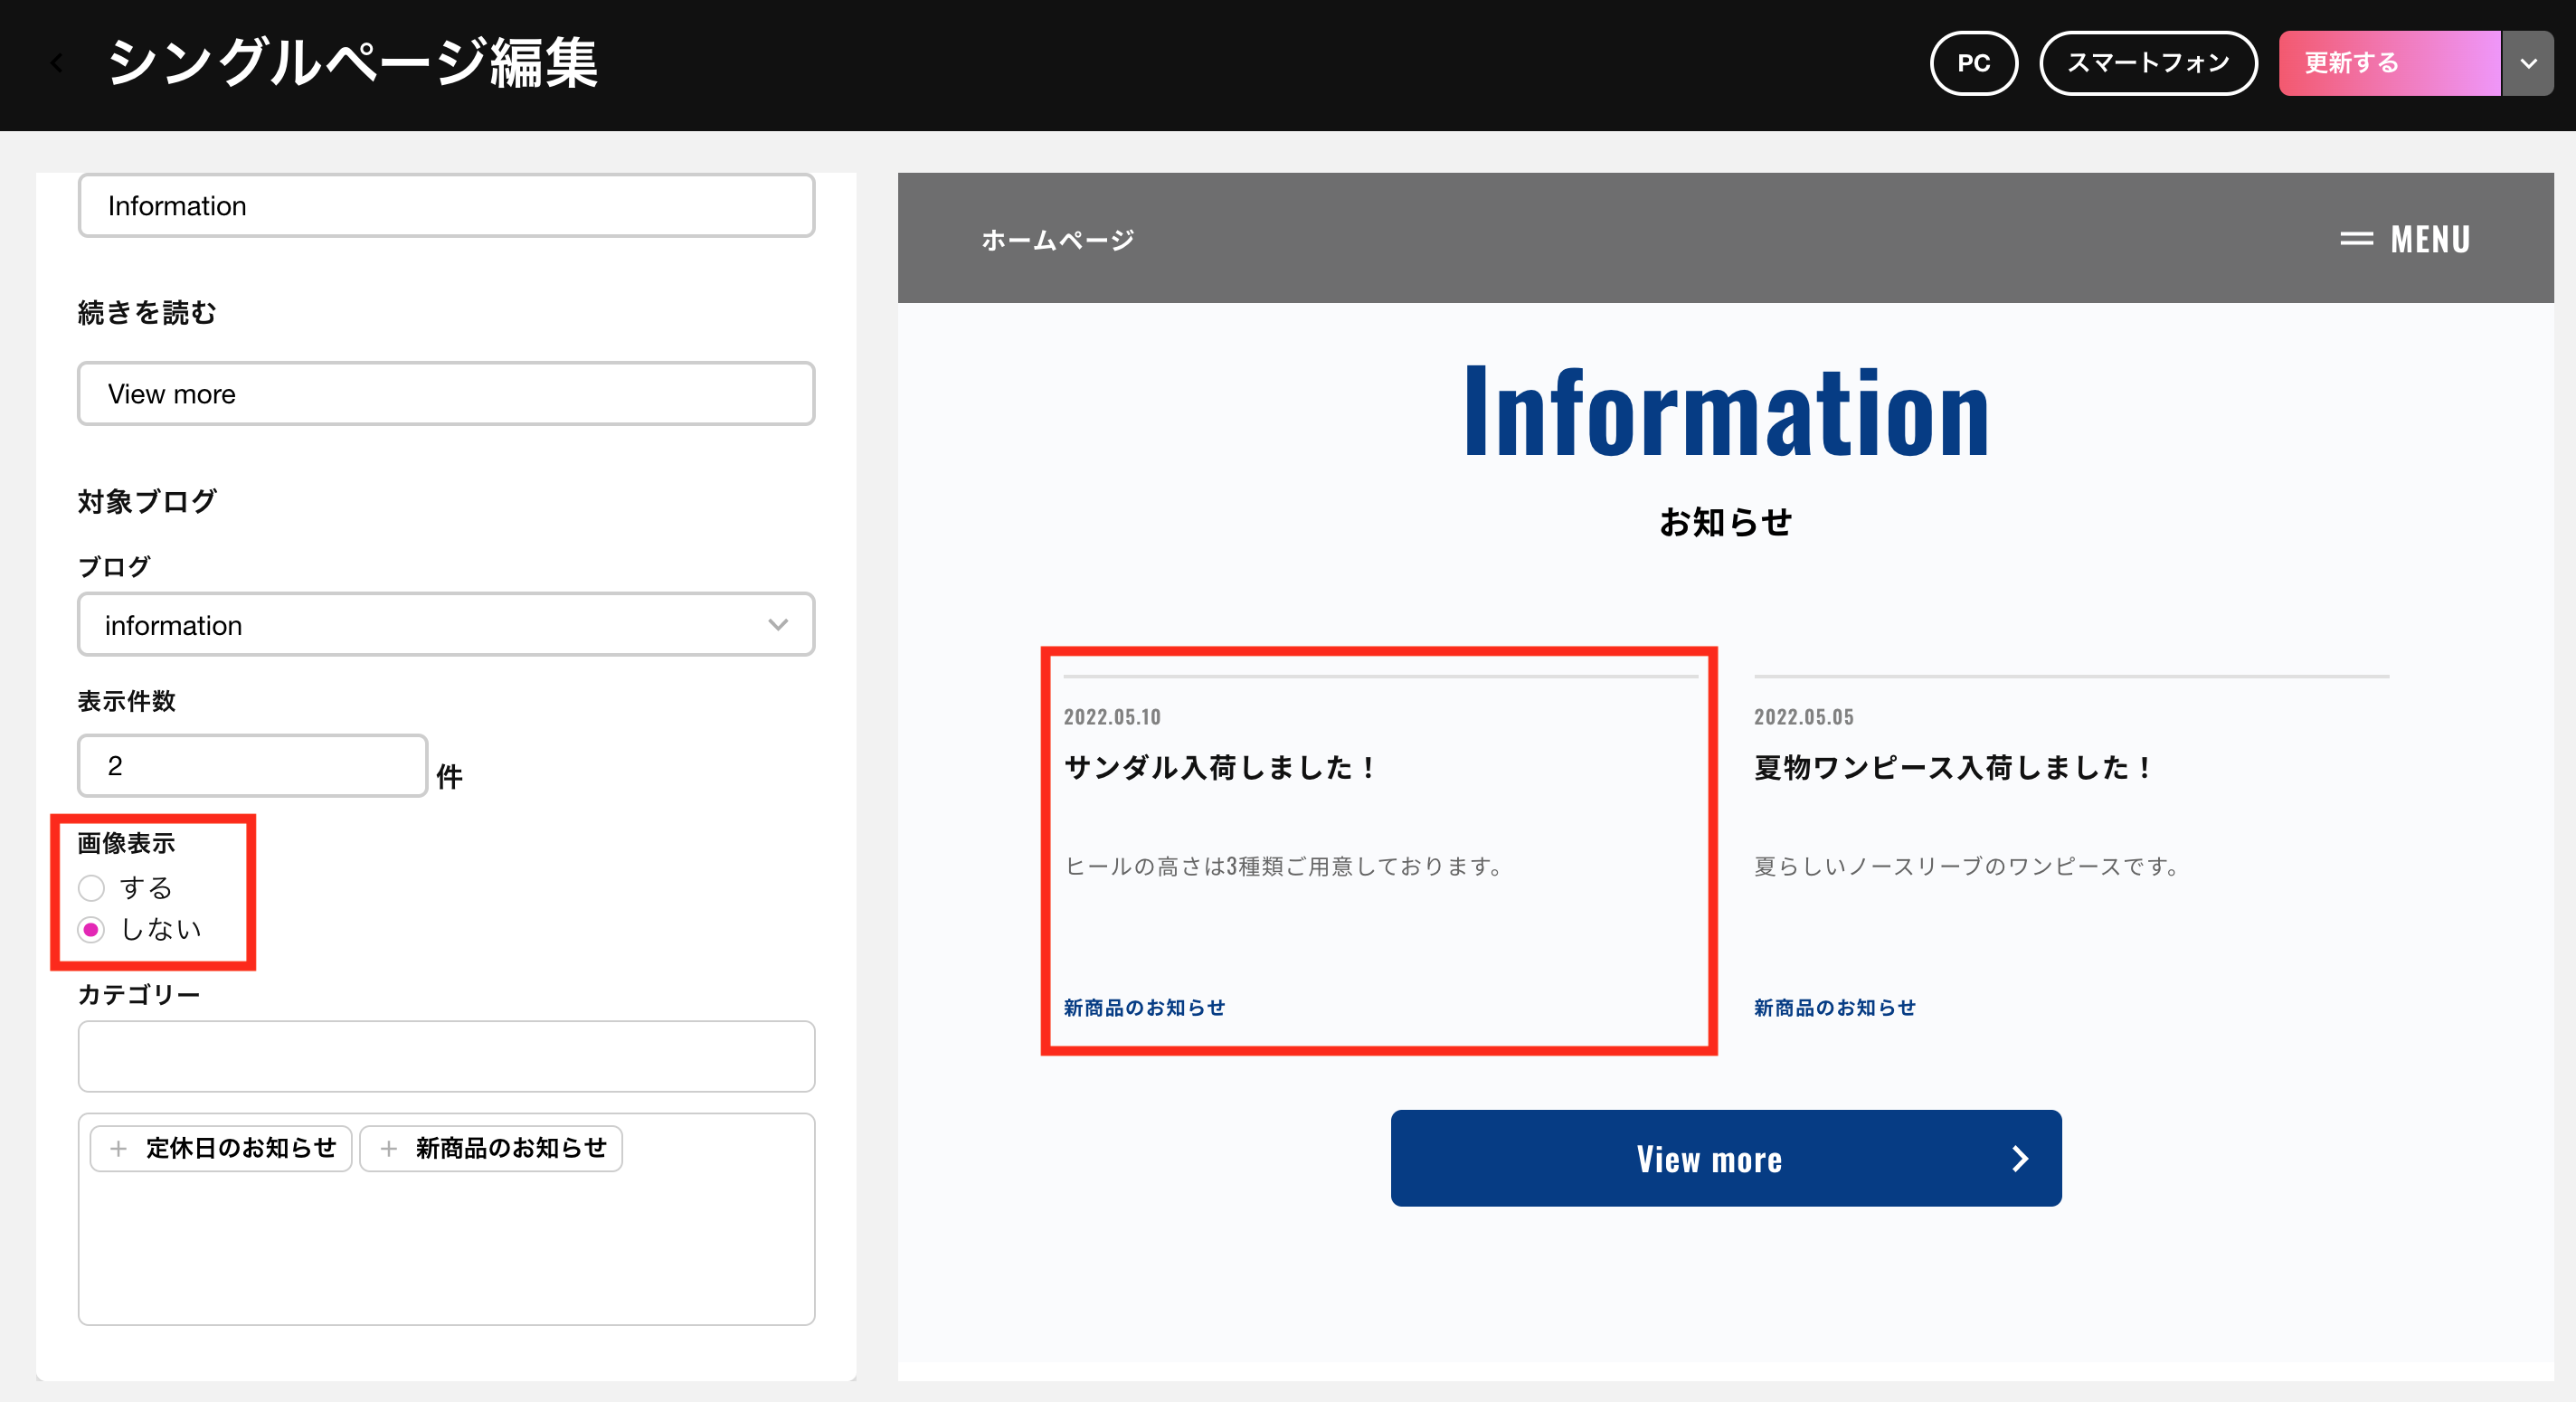The height and width of the screenshot is (1402, 2576).
Task: Open the 夏物ワンピース入荷しました！ article
Action: pos(1952,768)
